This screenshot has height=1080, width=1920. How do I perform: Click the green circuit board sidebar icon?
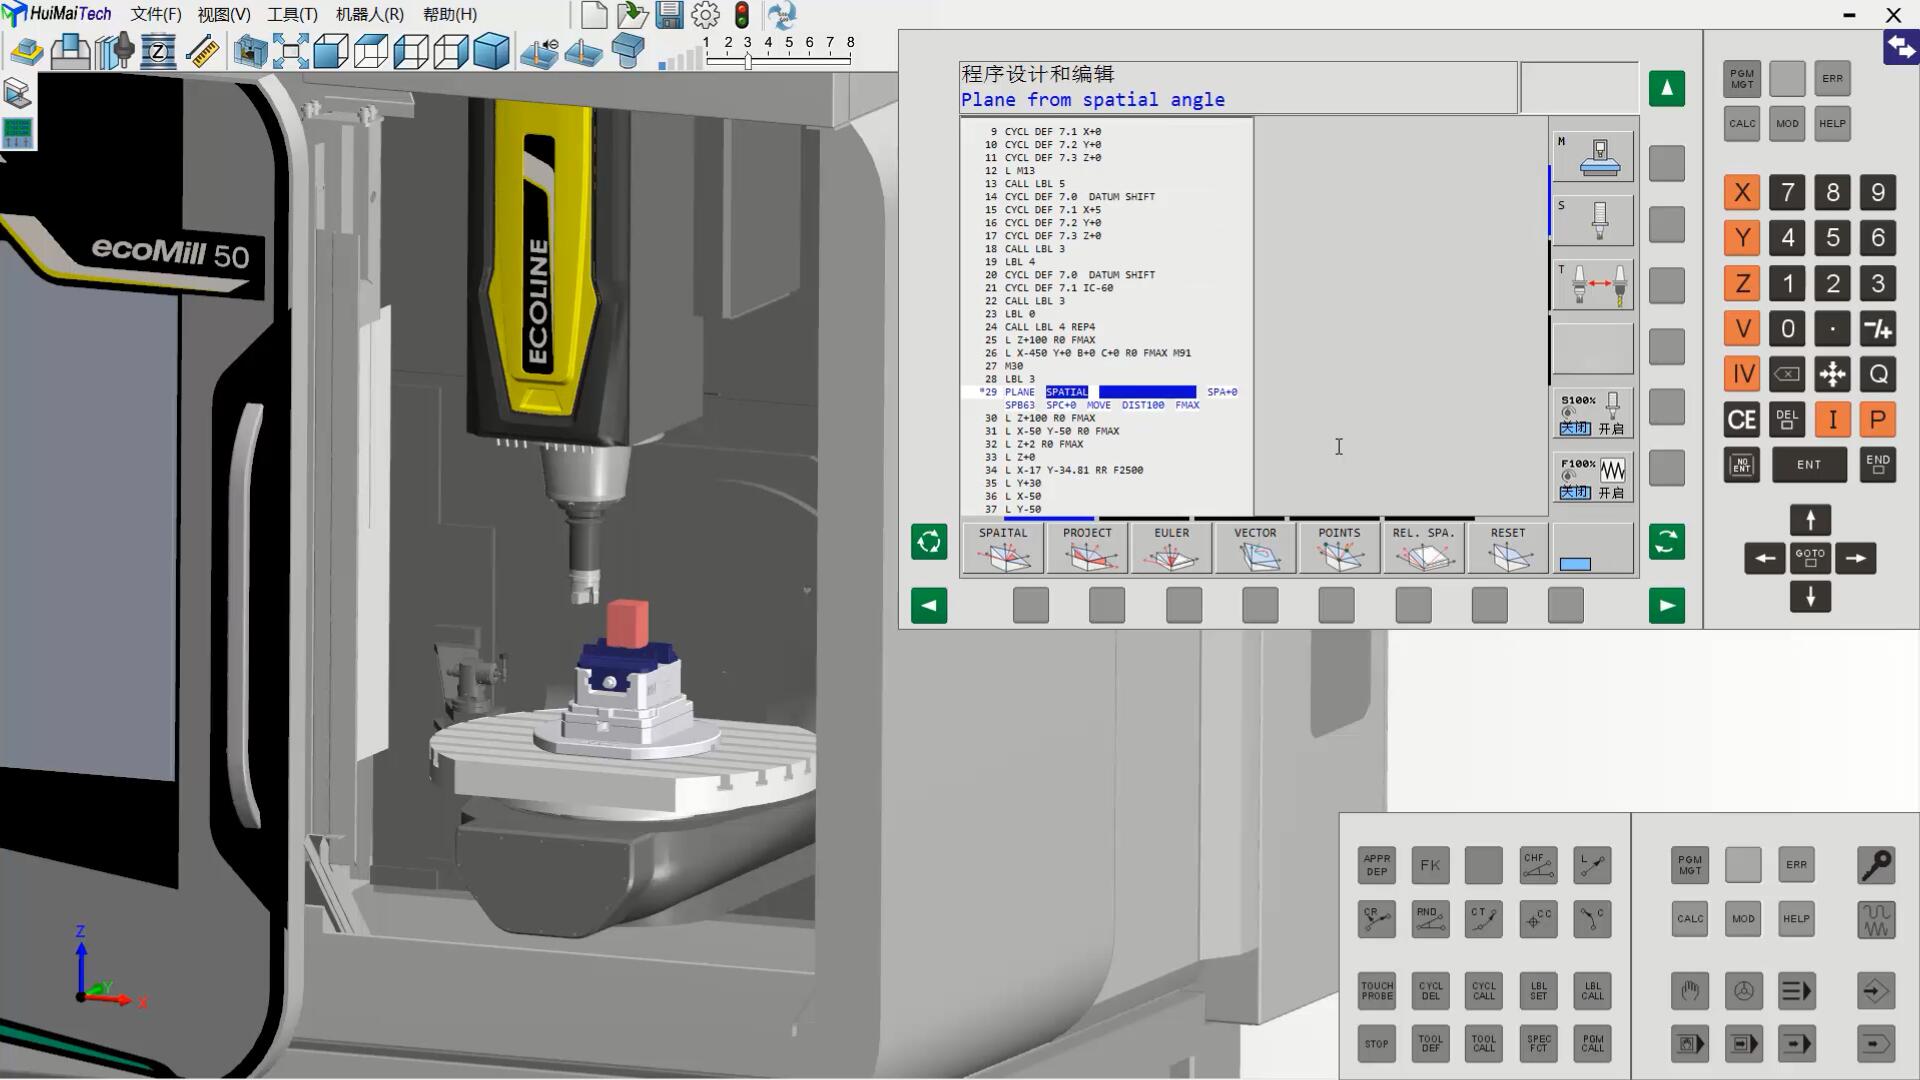(x=18, y=132)
